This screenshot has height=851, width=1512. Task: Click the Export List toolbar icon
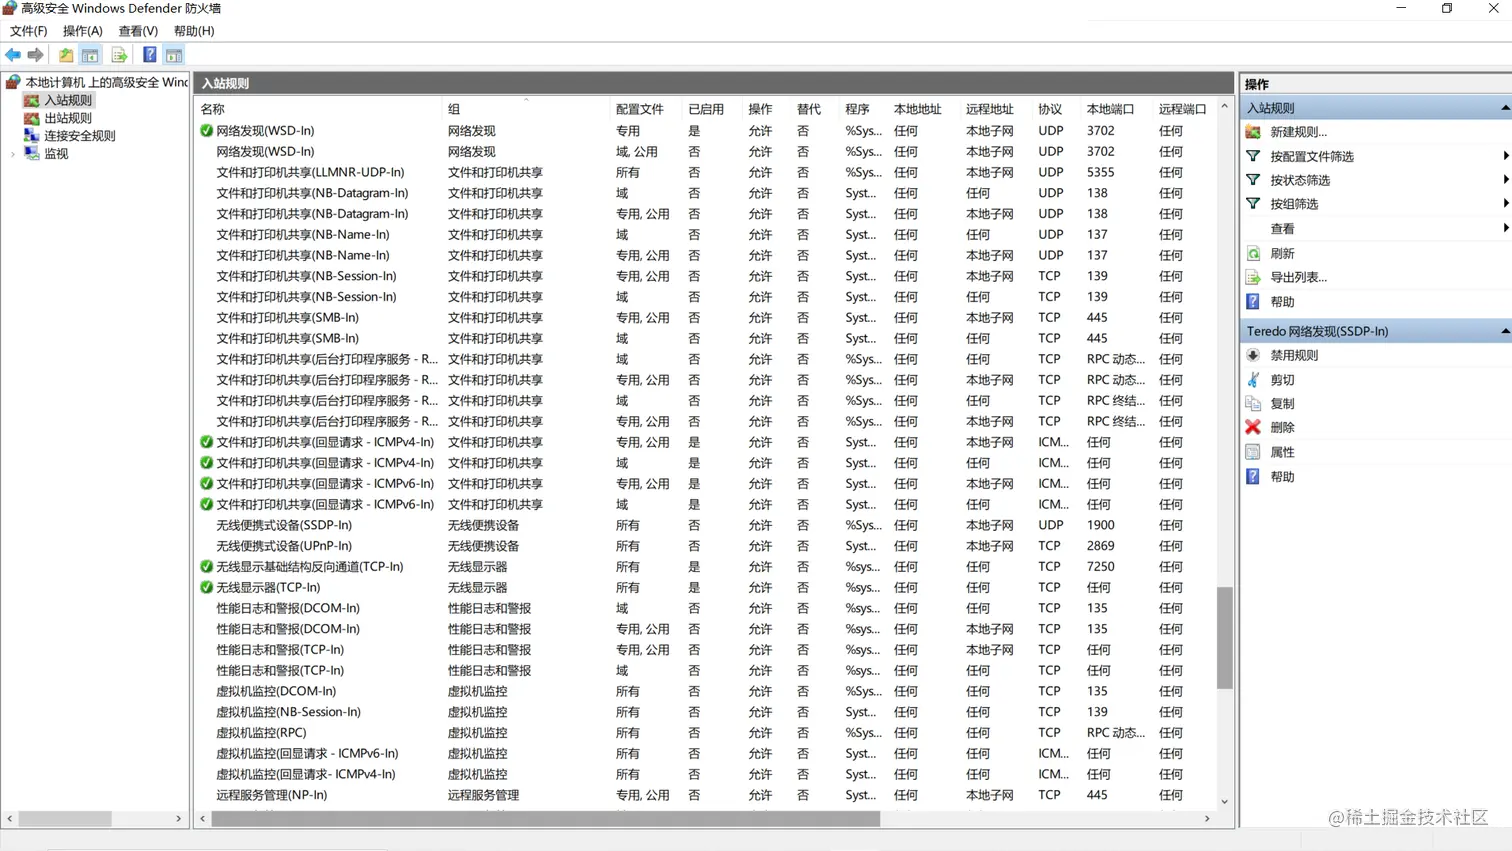click(x=119, y=55)
